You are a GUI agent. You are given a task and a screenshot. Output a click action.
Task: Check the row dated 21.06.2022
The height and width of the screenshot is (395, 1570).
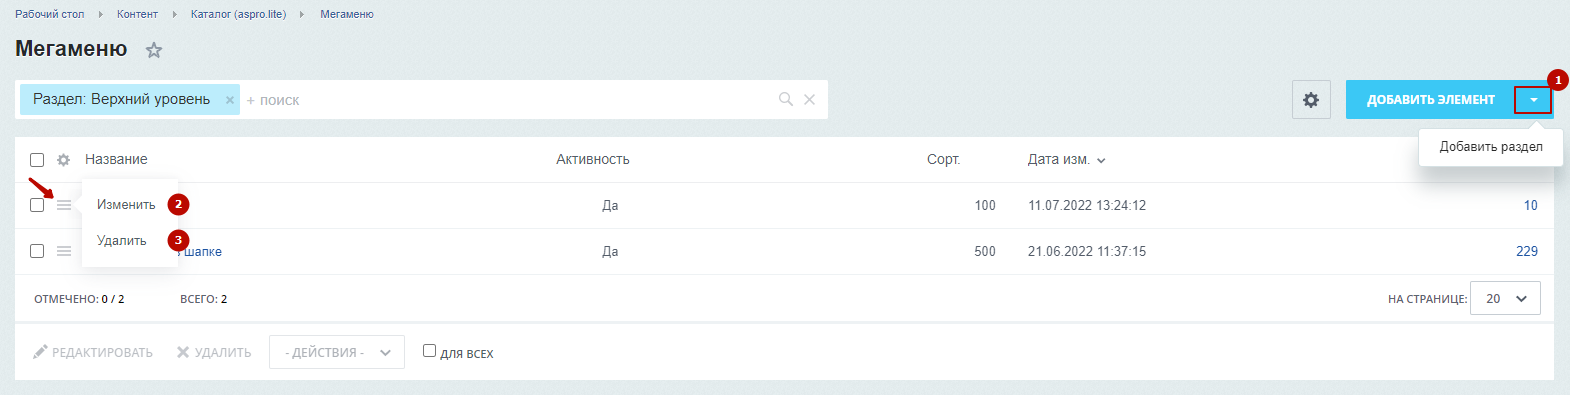(37, 251)
